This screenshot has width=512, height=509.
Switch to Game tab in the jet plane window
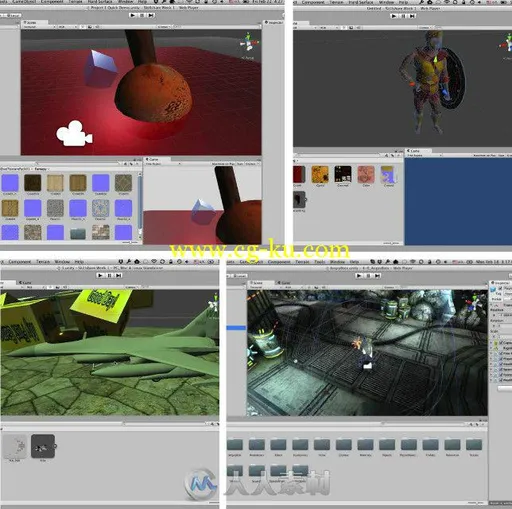point(24,283)
